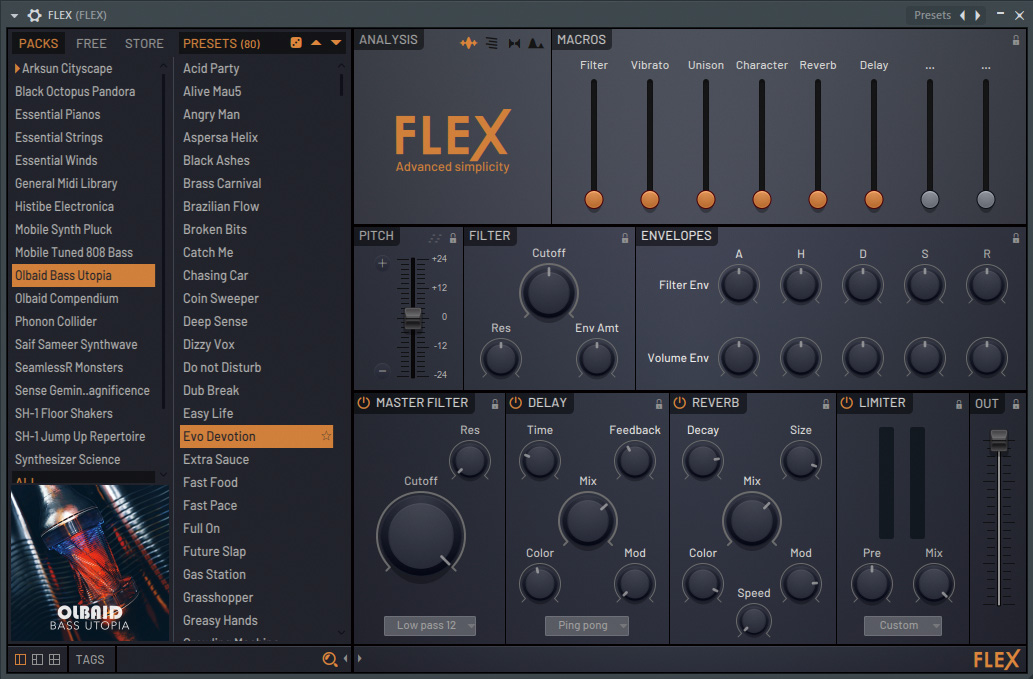Screen dimensions: 1033x679
Task: Go to next preset with the orange down arrow
Action: pyautogui.click(x=336, y=43)
